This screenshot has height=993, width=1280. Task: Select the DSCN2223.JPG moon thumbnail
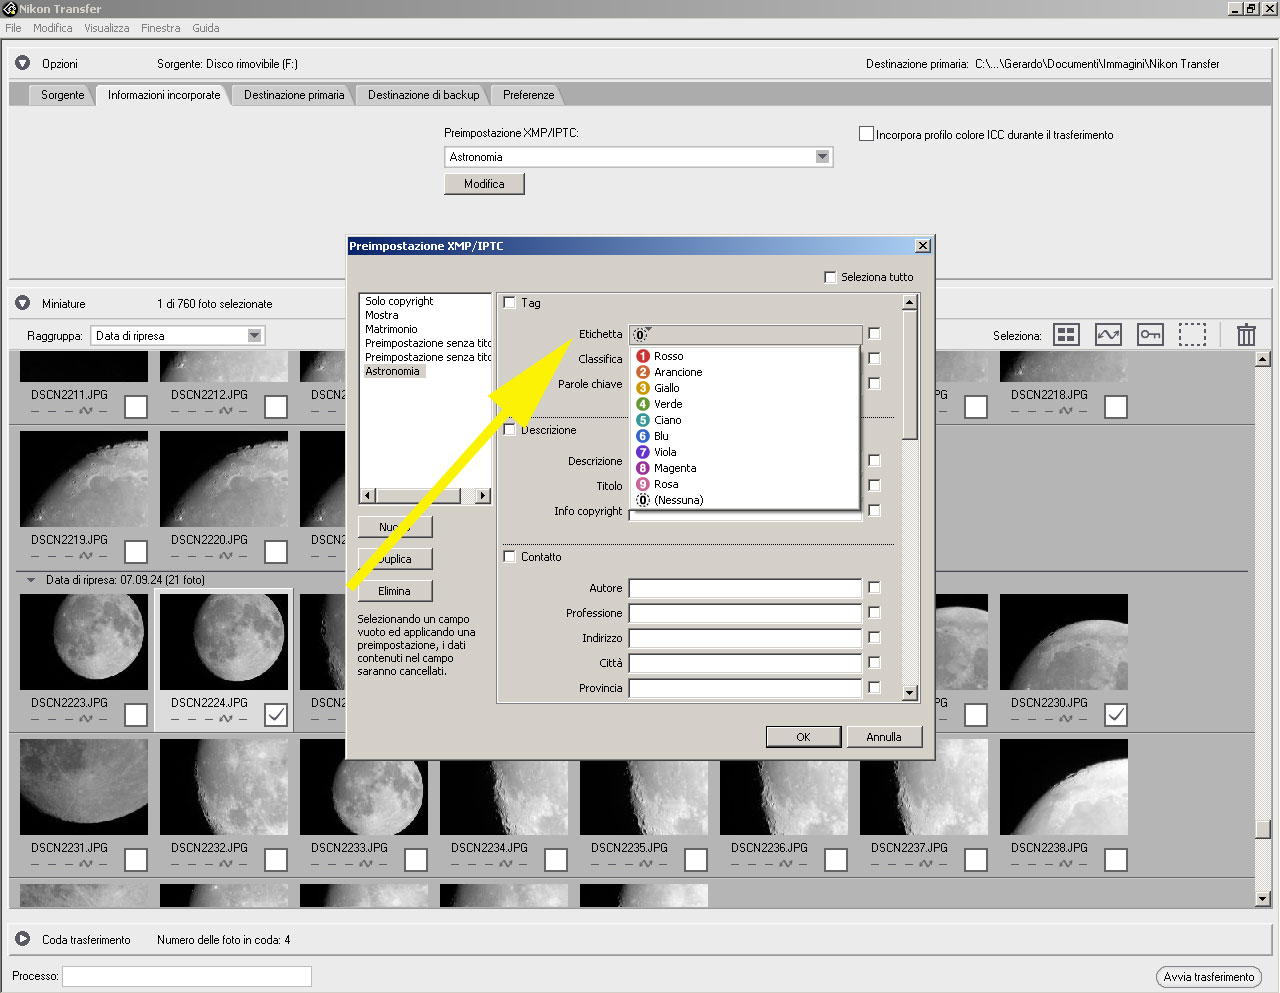[x=84, y=642]
